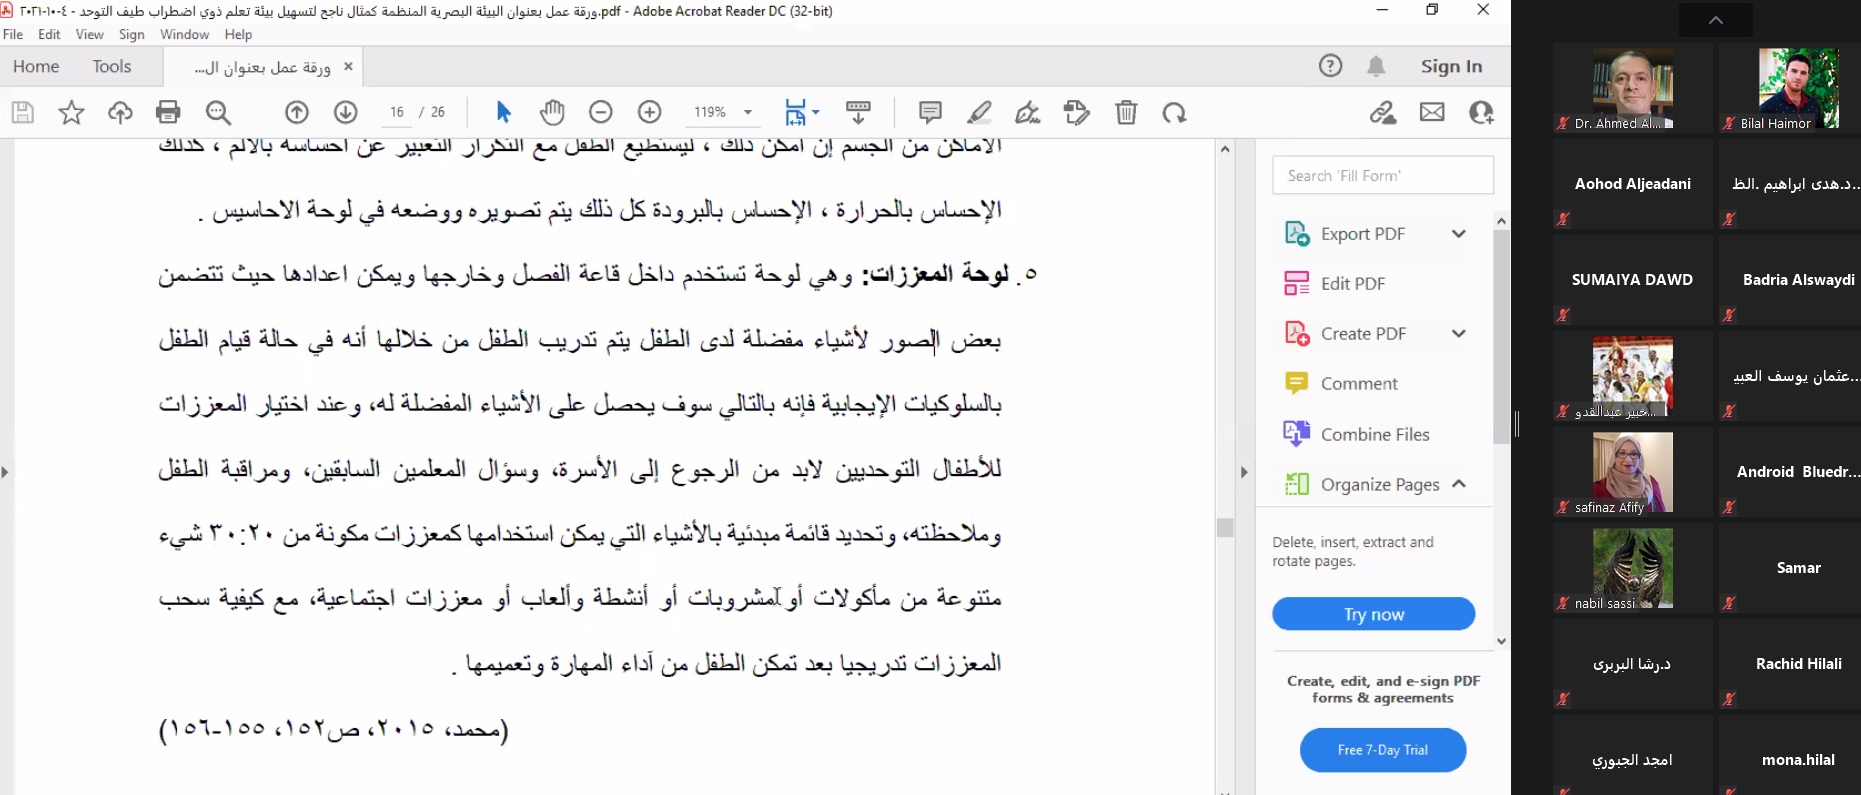Expand Export PDF options chevron
The image size is (1861, 795).
(1459, 234)
